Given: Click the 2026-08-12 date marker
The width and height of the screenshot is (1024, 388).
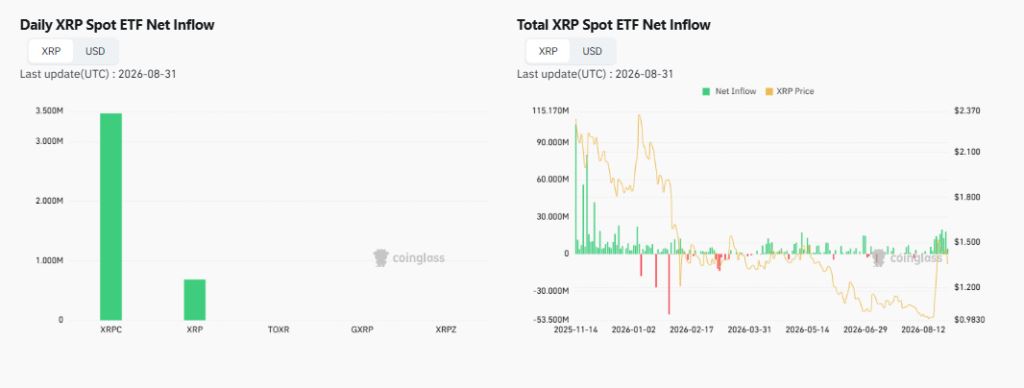Looking at the screenshot, I should pyautogui.click(x=923, y=330).
